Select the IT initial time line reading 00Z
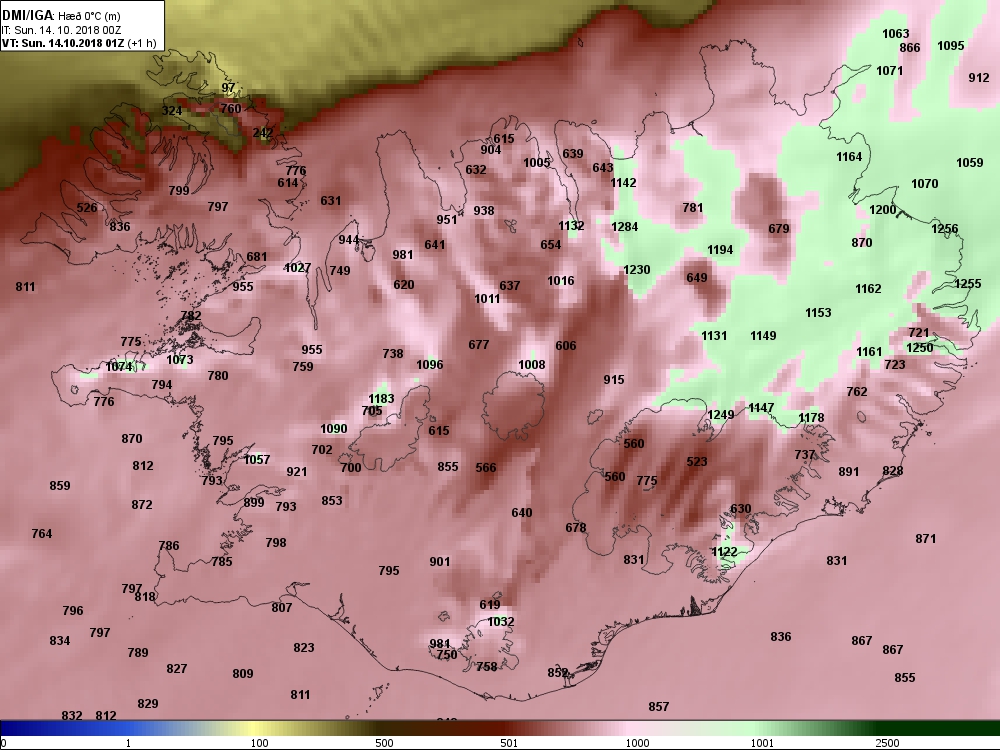1000x750 pixels. tap(62, 30)
